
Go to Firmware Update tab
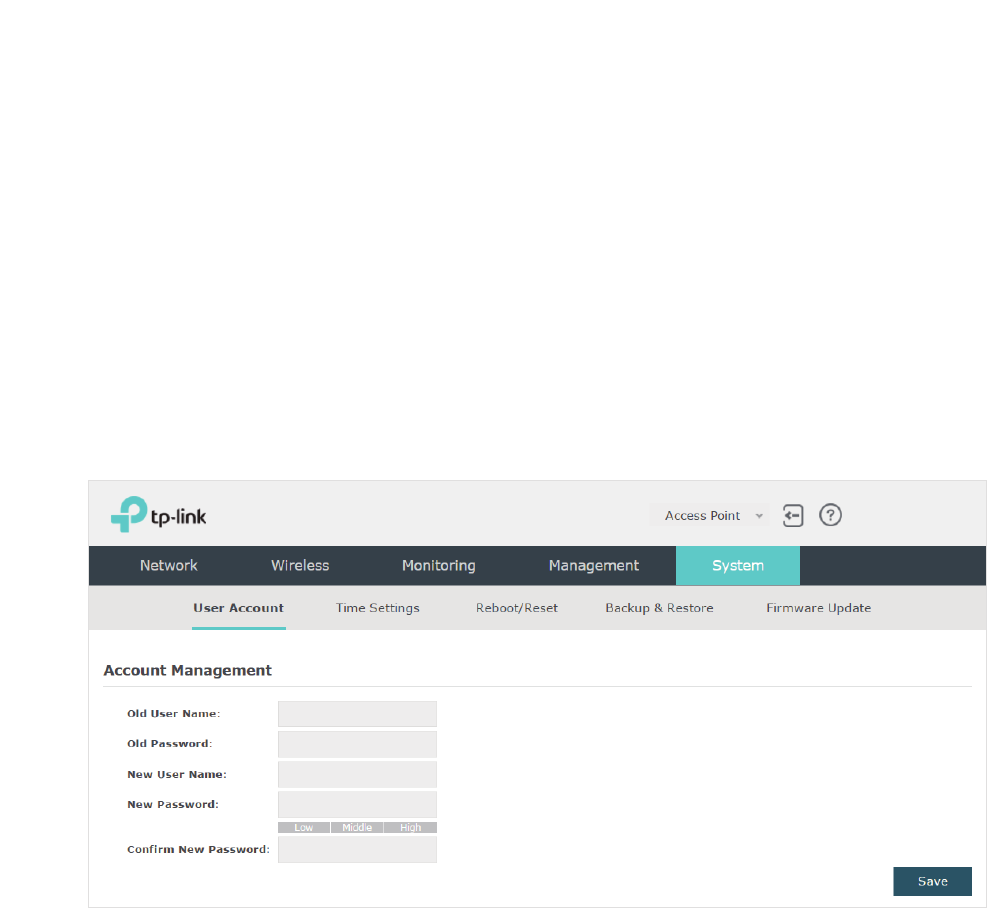click(819, 608)
